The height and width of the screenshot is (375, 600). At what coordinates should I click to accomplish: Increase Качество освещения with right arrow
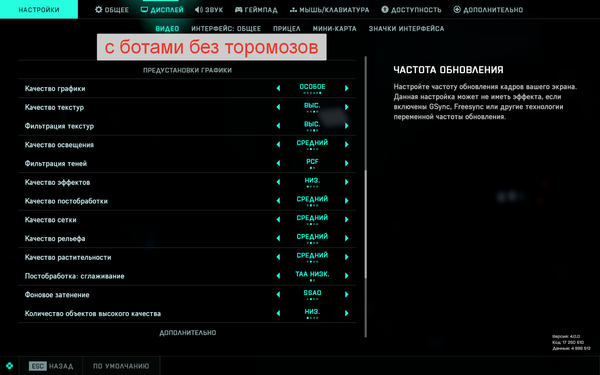point(347,145)
